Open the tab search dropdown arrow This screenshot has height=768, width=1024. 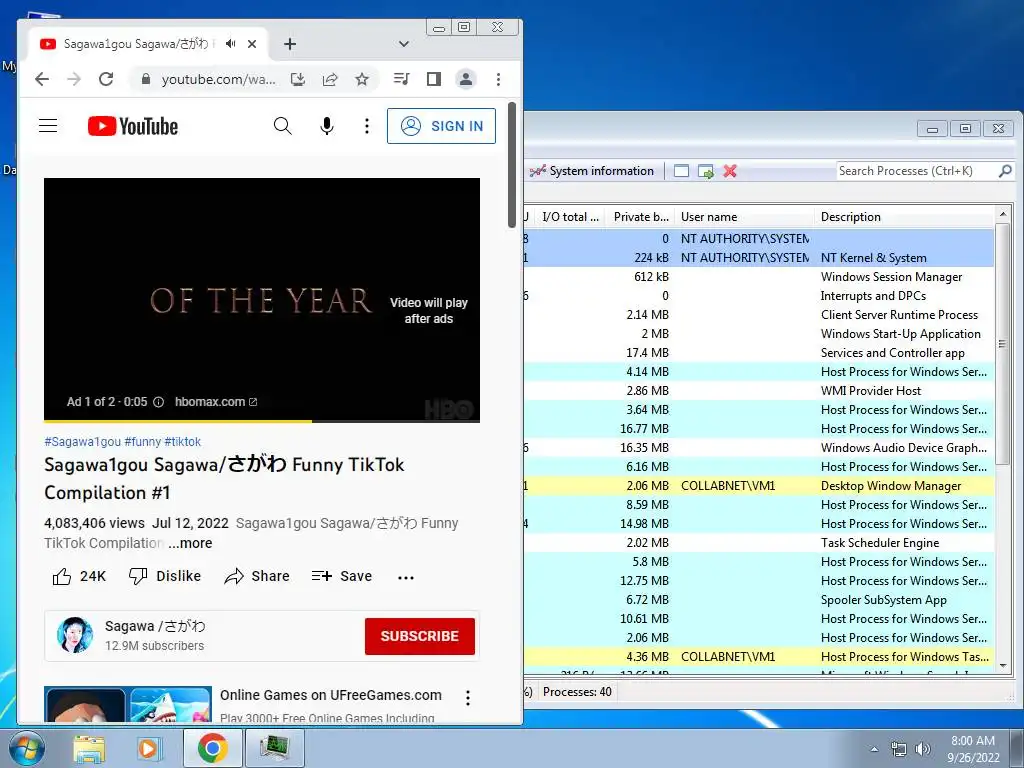404,44
